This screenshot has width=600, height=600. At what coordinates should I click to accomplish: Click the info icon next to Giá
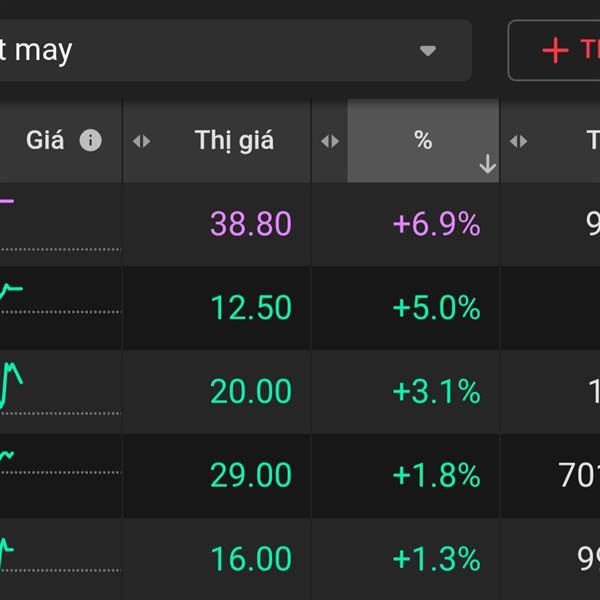coord(91,141)
